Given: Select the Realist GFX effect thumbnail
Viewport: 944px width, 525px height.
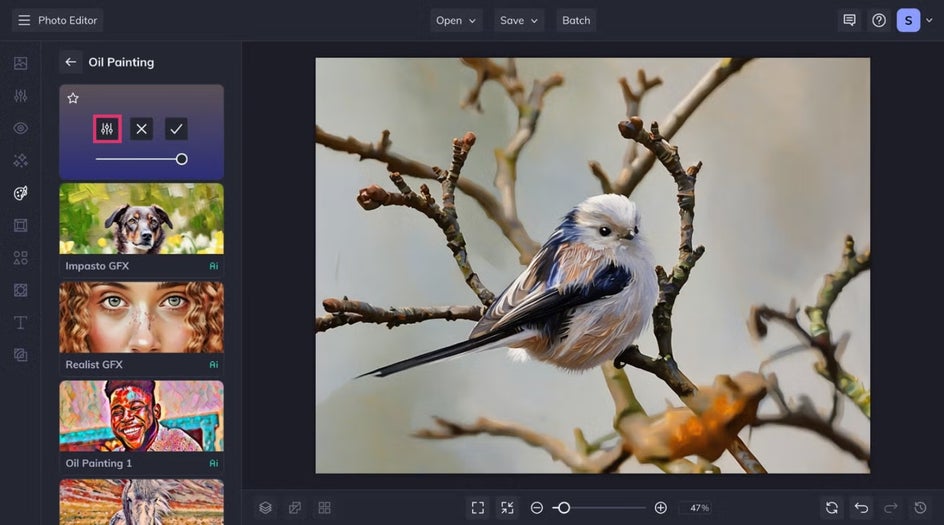Looking at the screenshot, I should tap(141, 317).
